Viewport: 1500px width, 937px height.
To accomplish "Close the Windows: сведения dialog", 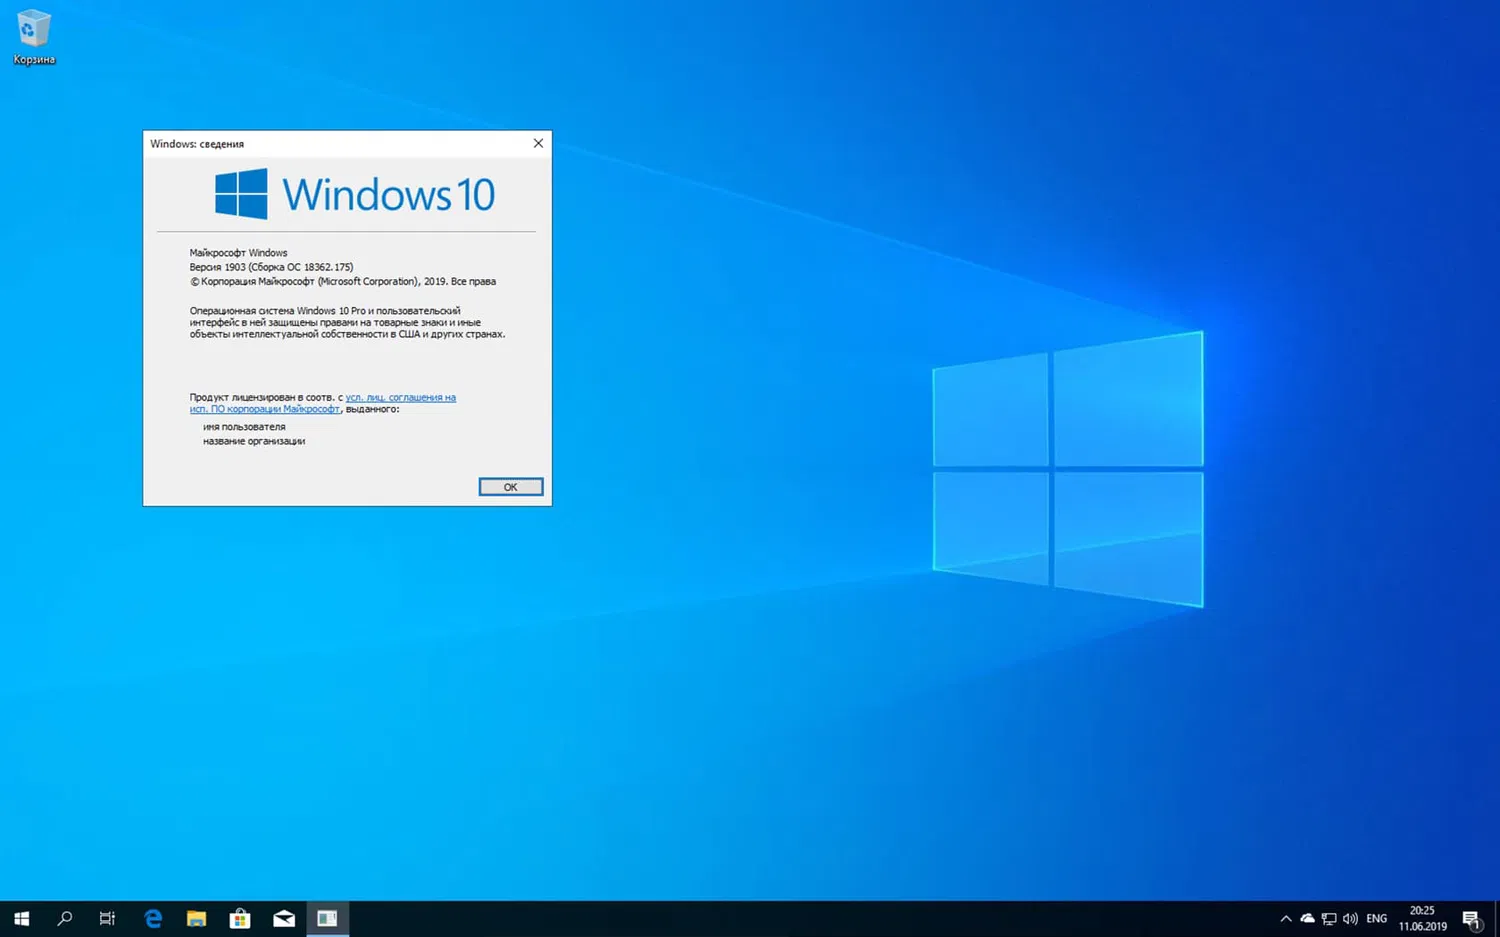I will coord(537,143).
